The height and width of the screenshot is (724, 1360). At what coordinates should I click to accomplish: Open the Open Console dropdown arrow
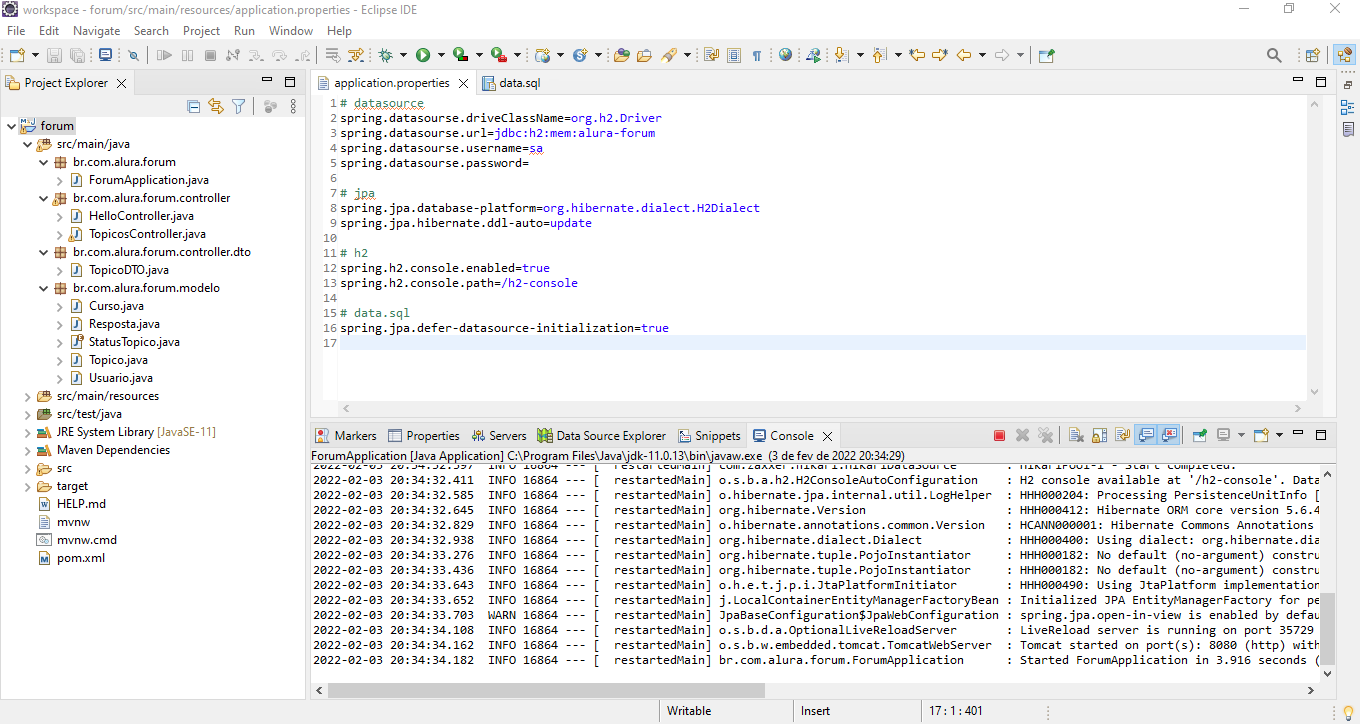coord(1278,435)
